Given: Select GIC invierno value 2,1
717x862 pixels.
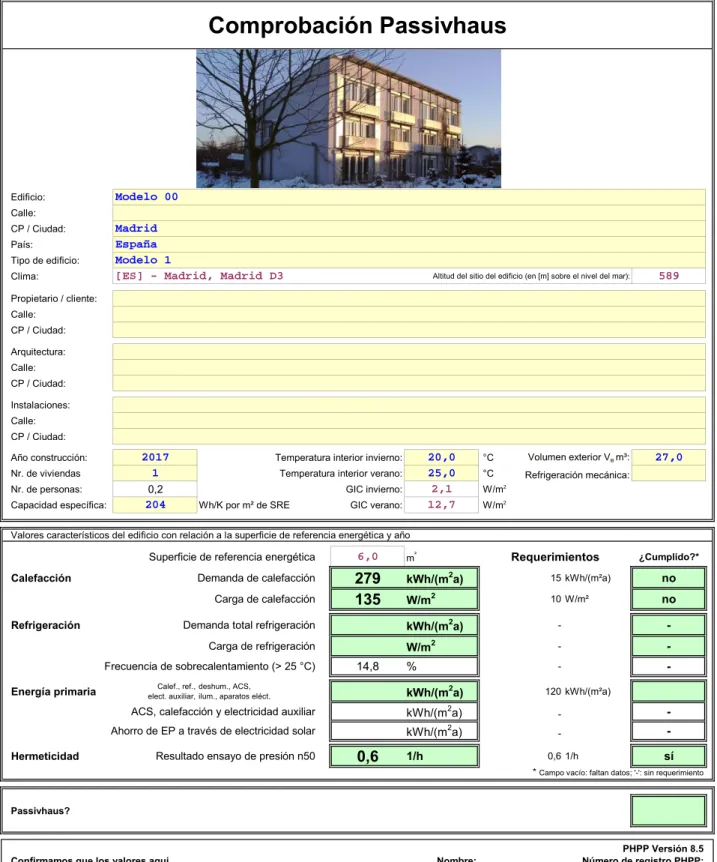Looking at the screenshot, I should pos(442,489).
